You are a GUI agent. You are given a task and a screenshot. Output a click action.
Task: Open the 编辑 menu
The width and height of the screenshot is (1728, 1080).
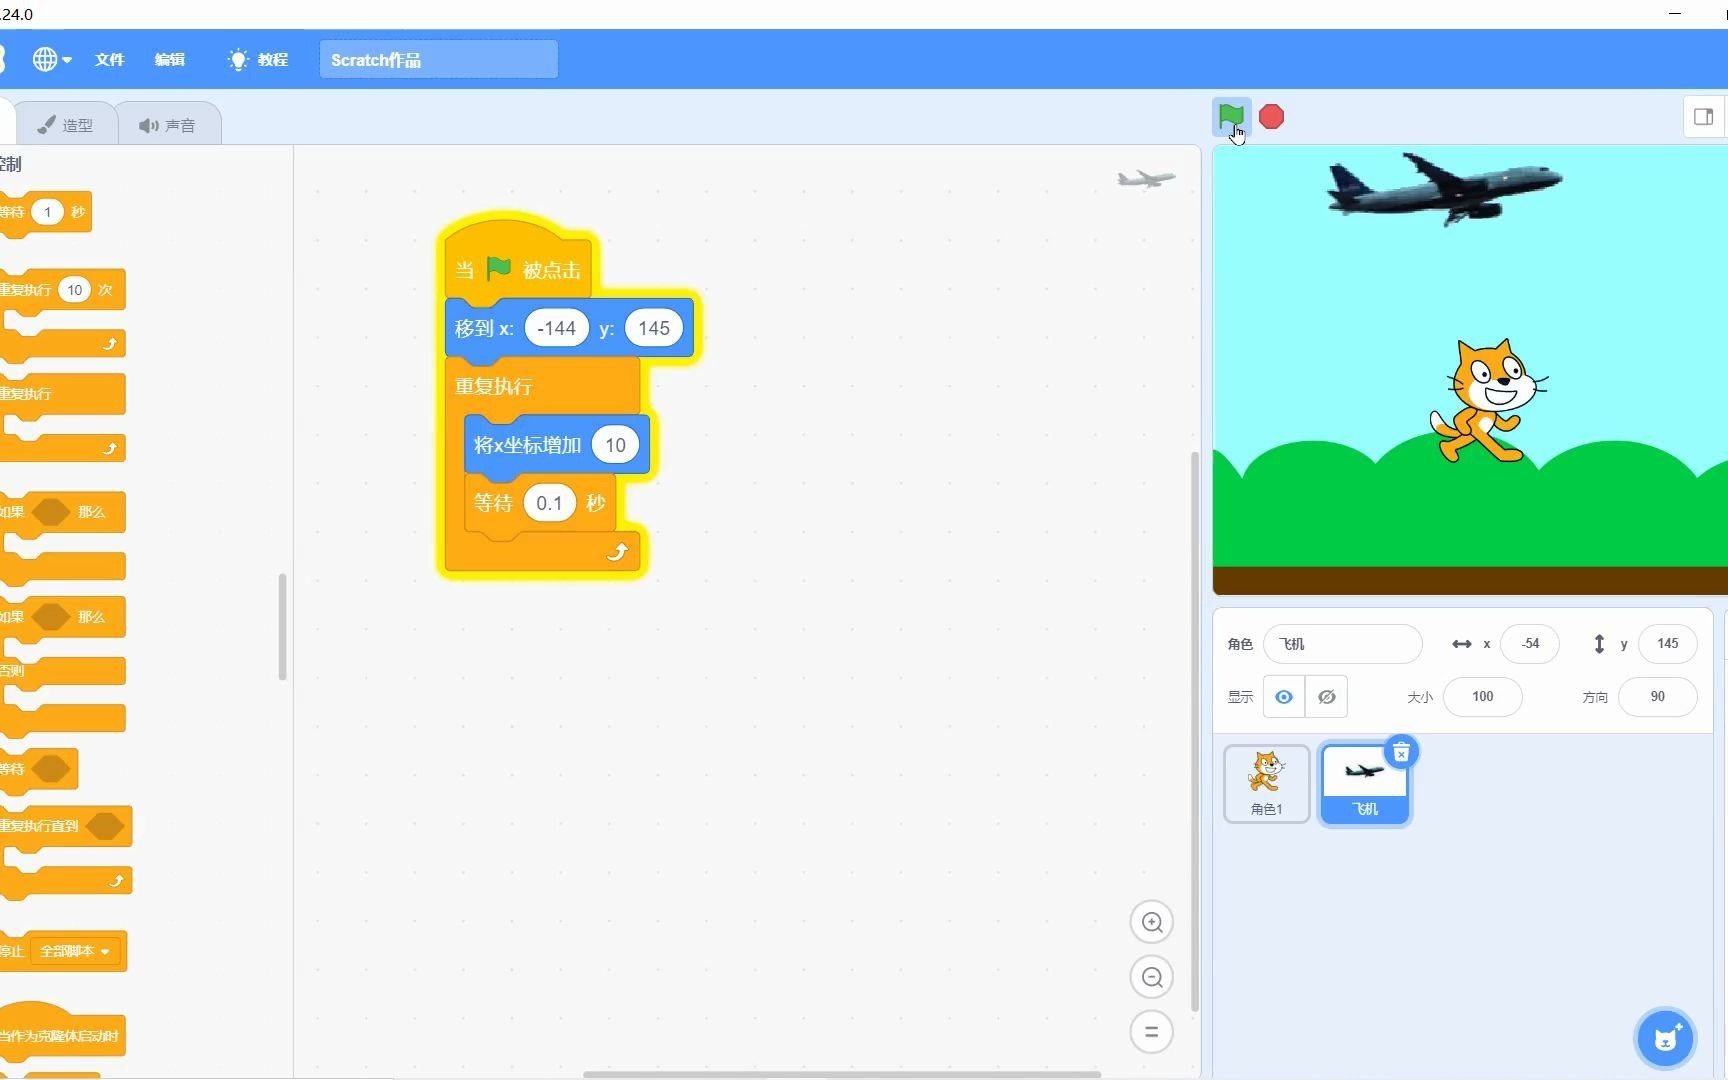(x=170, y=60)
